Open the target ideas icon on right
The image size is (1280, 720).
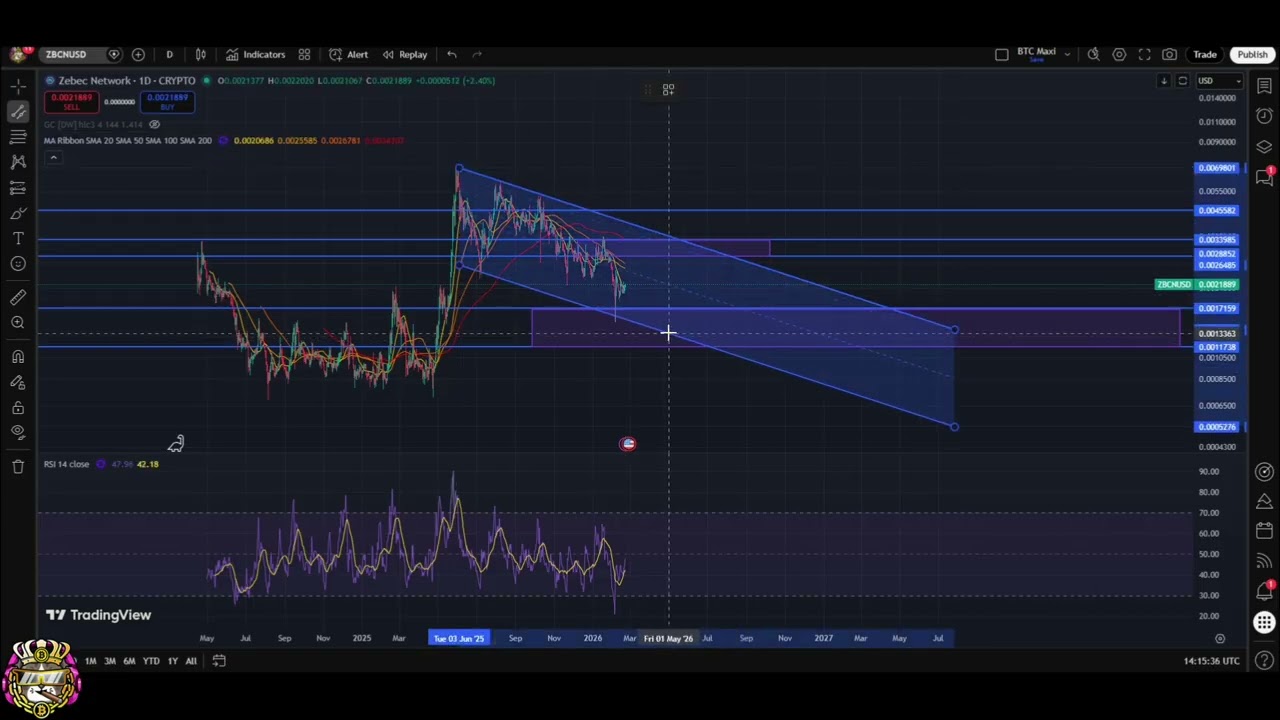tap(1264, 472)
